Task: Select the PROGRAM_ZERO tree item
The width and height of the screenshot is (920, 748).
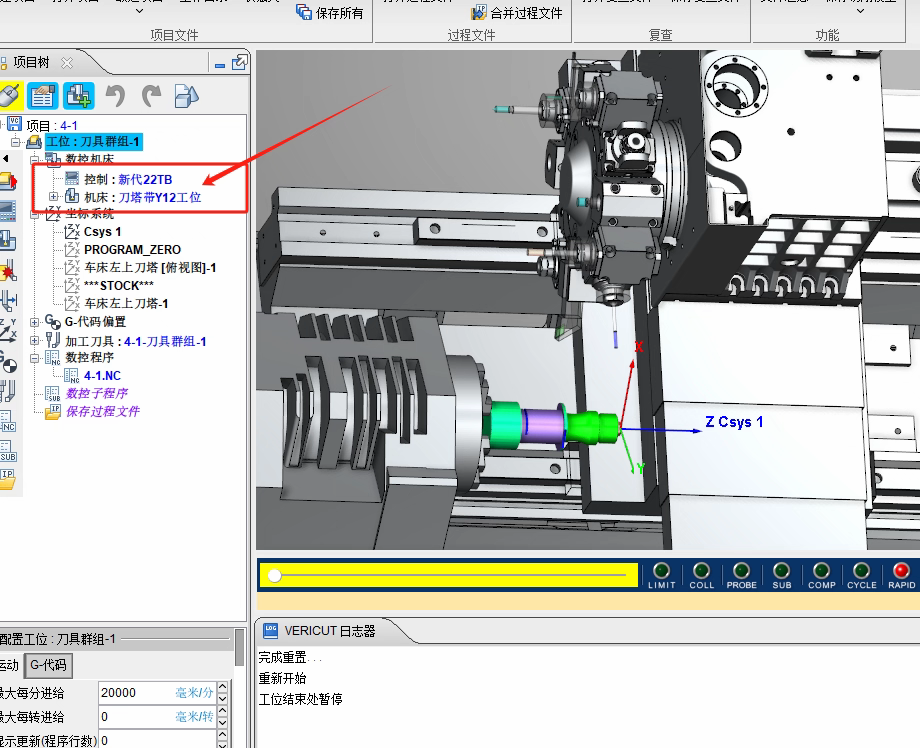Action: coord(132,250)
